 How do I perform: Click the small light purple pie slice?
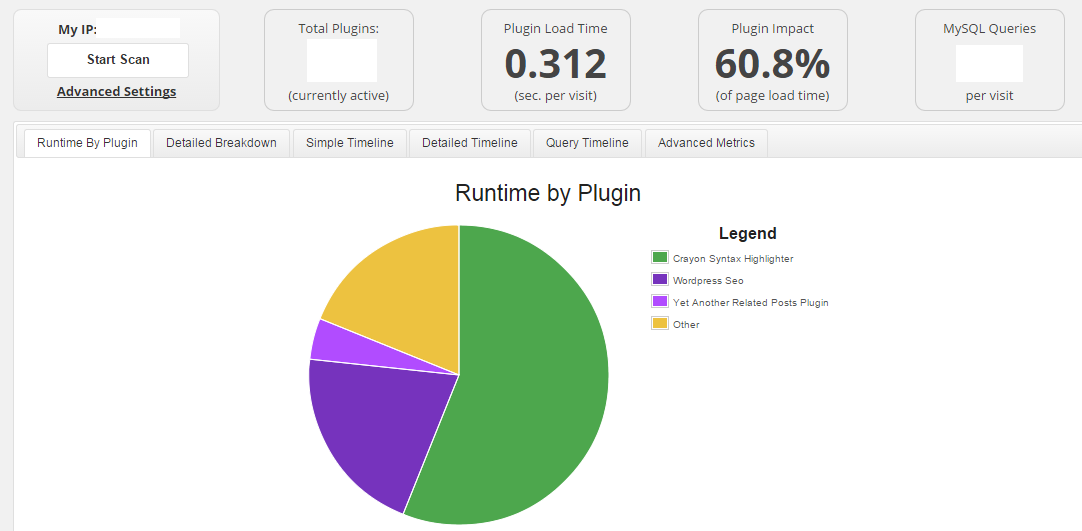pyautogui.click(x=335, y=342)
